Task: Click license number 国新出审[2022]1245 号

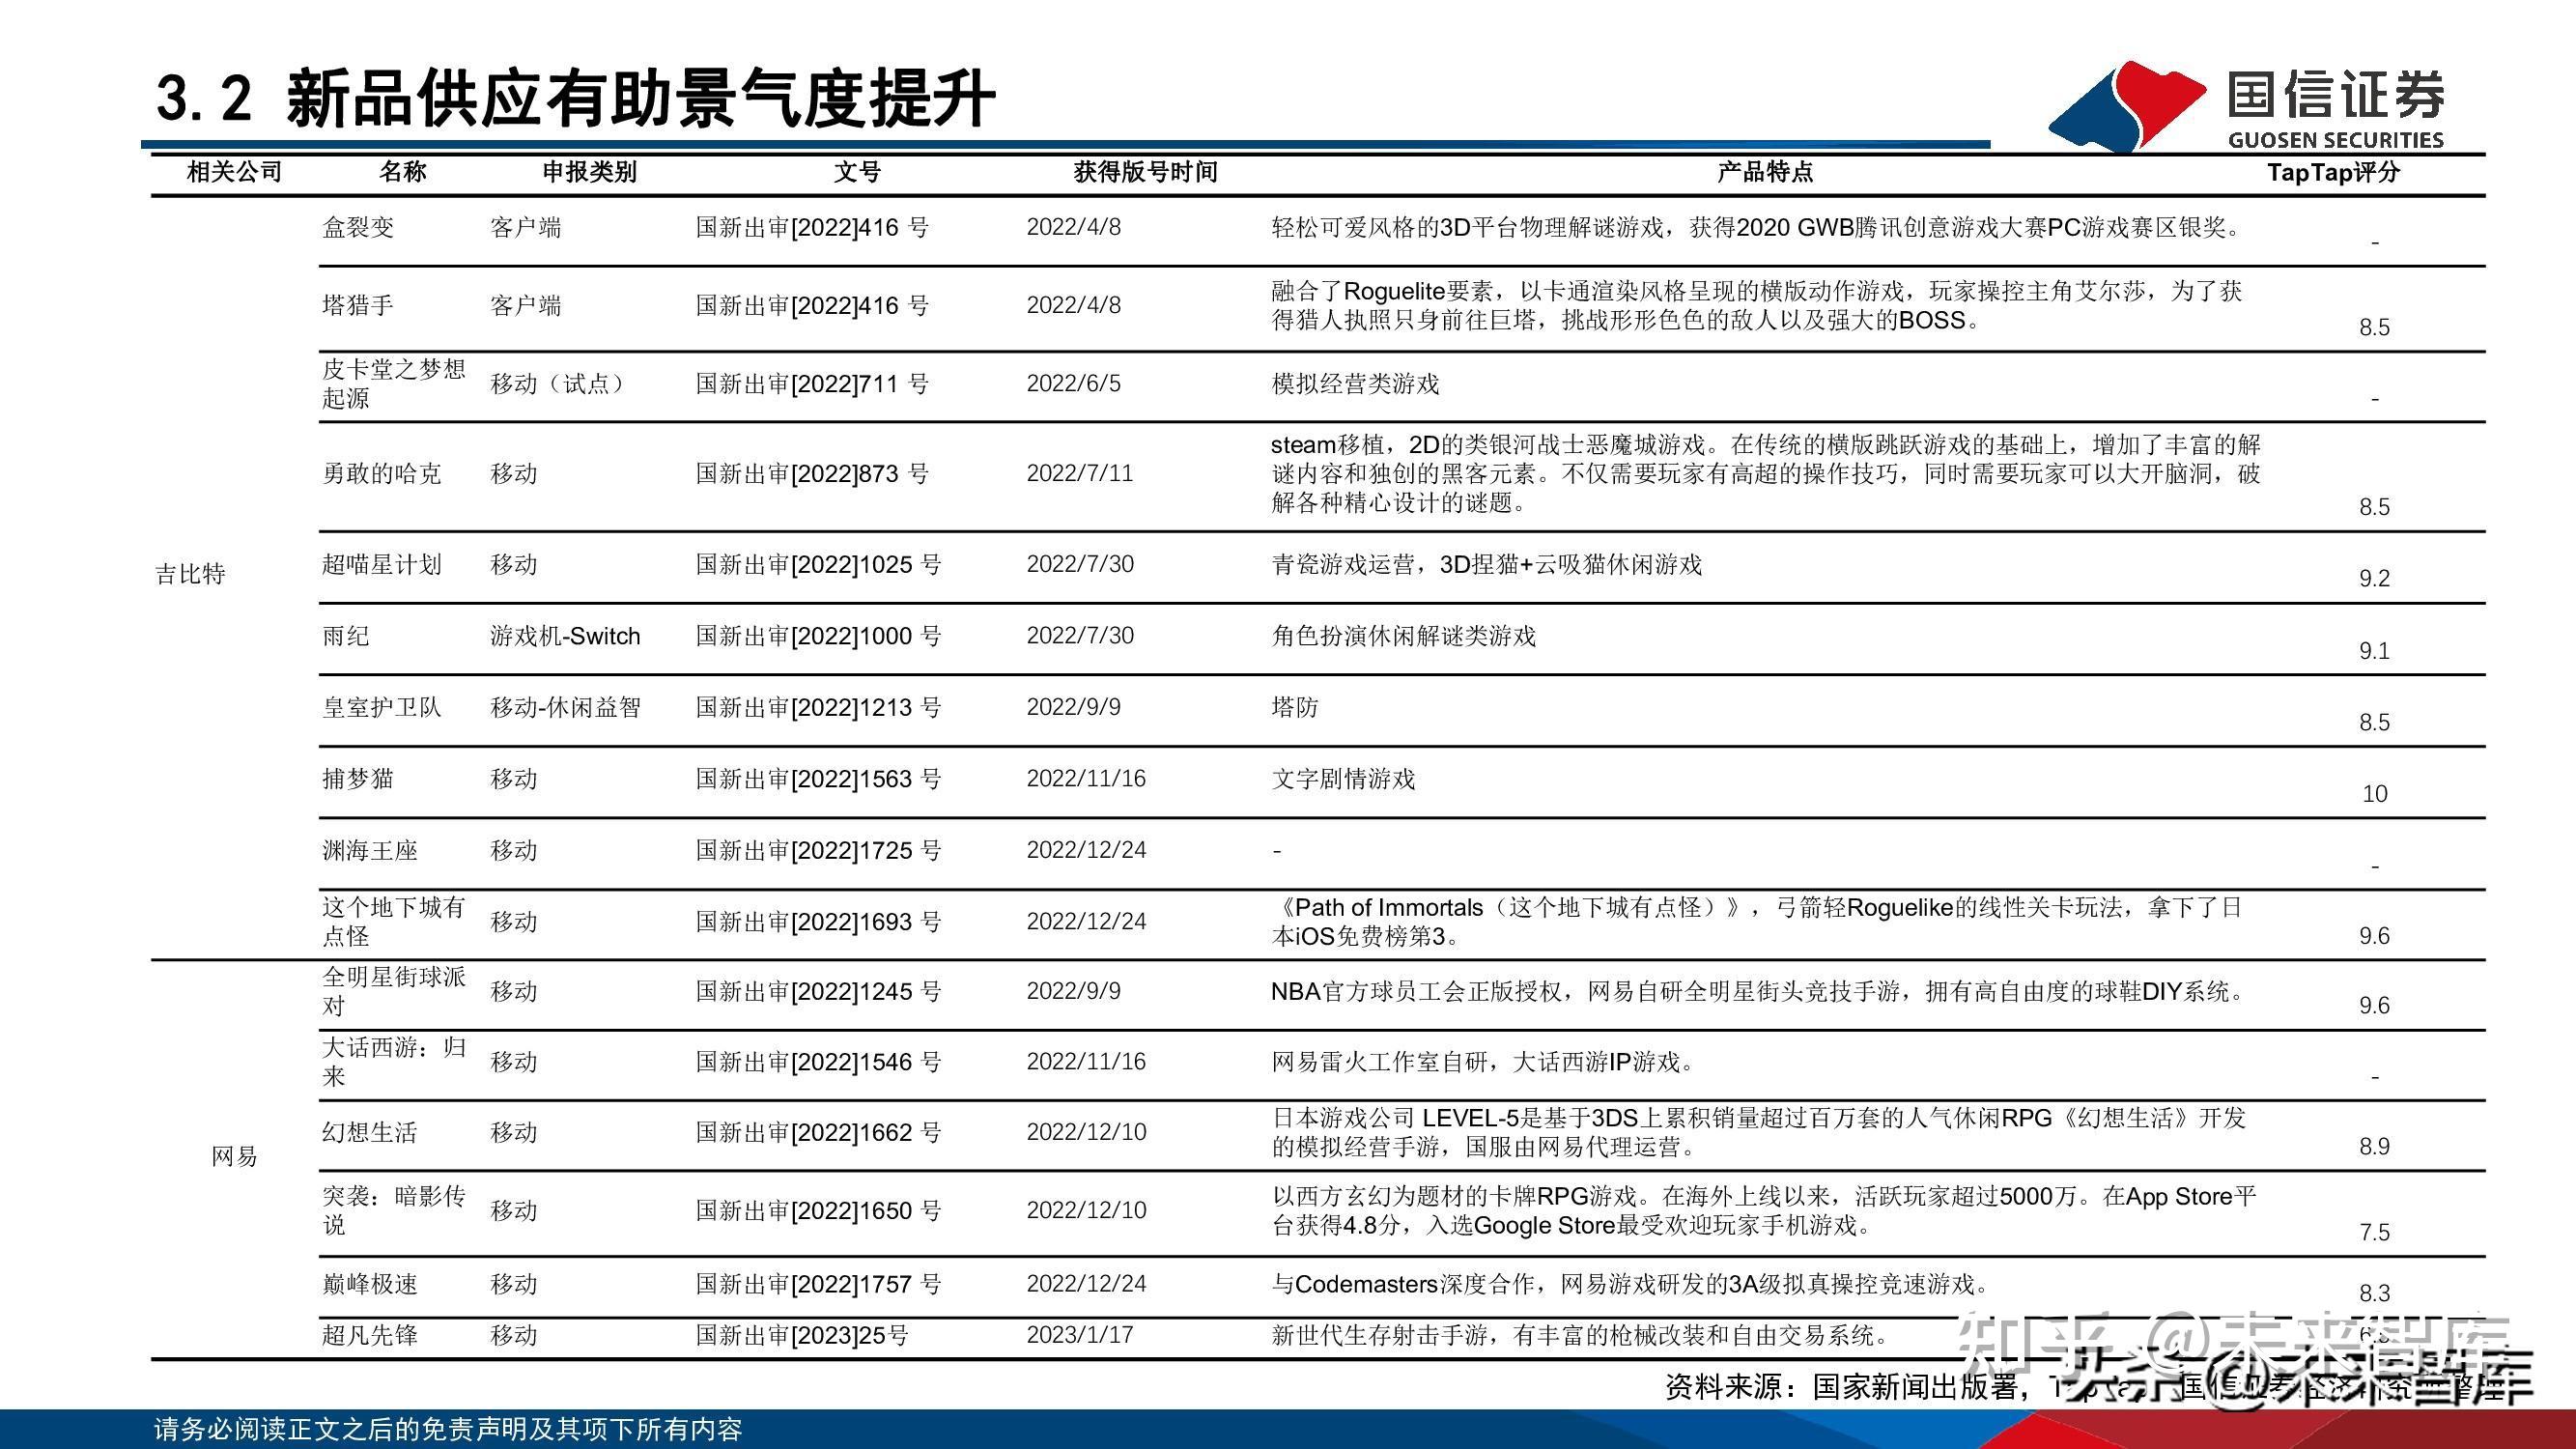Action: [819, 992]
